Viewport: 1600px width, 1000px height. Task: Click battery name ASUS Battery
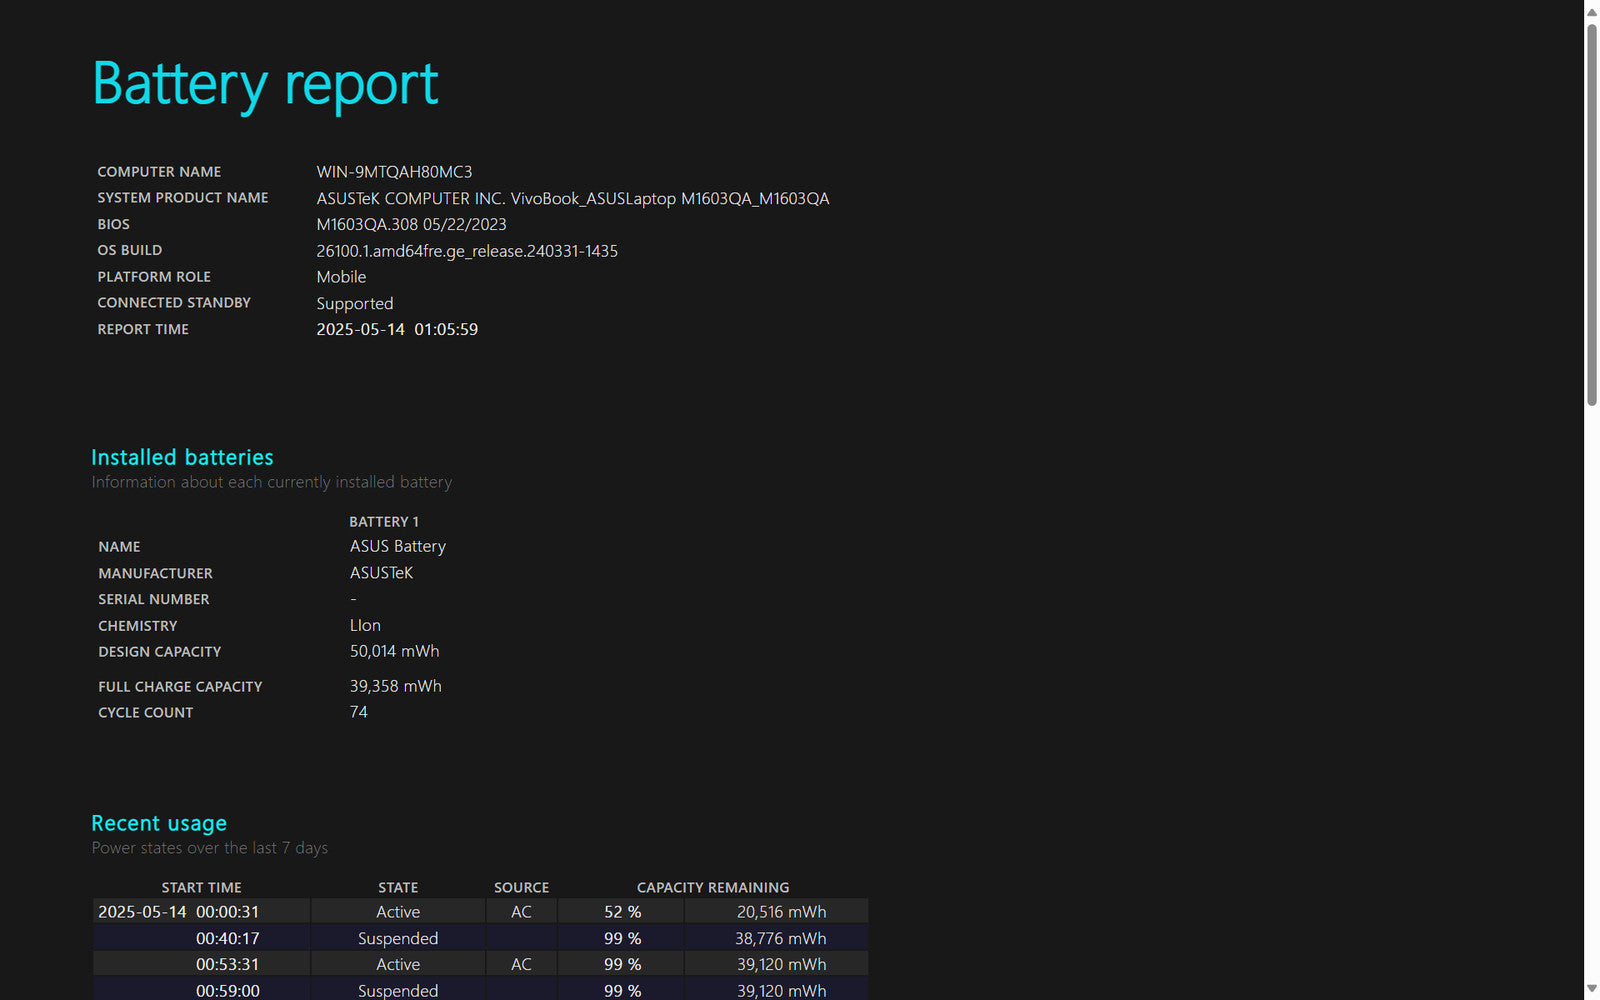click(398, 546)
